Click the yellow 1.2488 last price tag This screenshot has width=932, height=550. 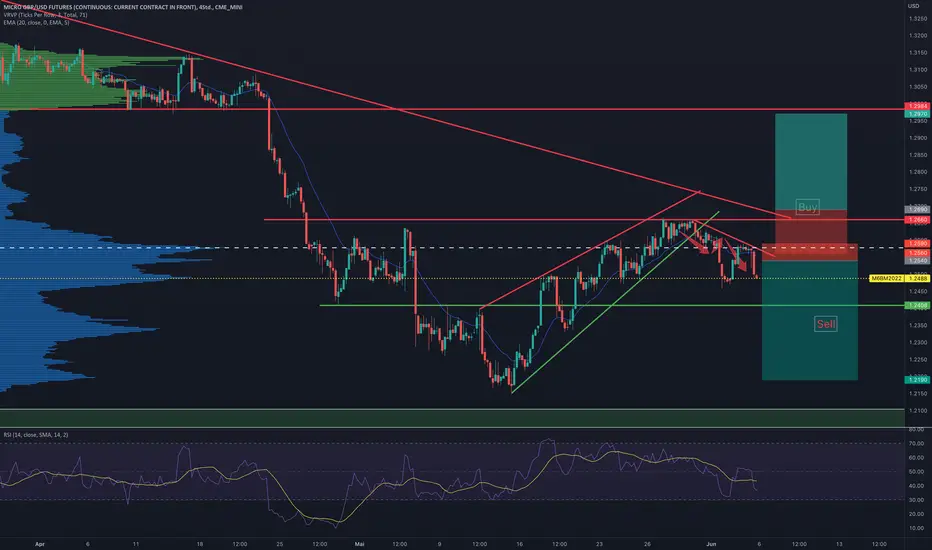click(918, 278)
